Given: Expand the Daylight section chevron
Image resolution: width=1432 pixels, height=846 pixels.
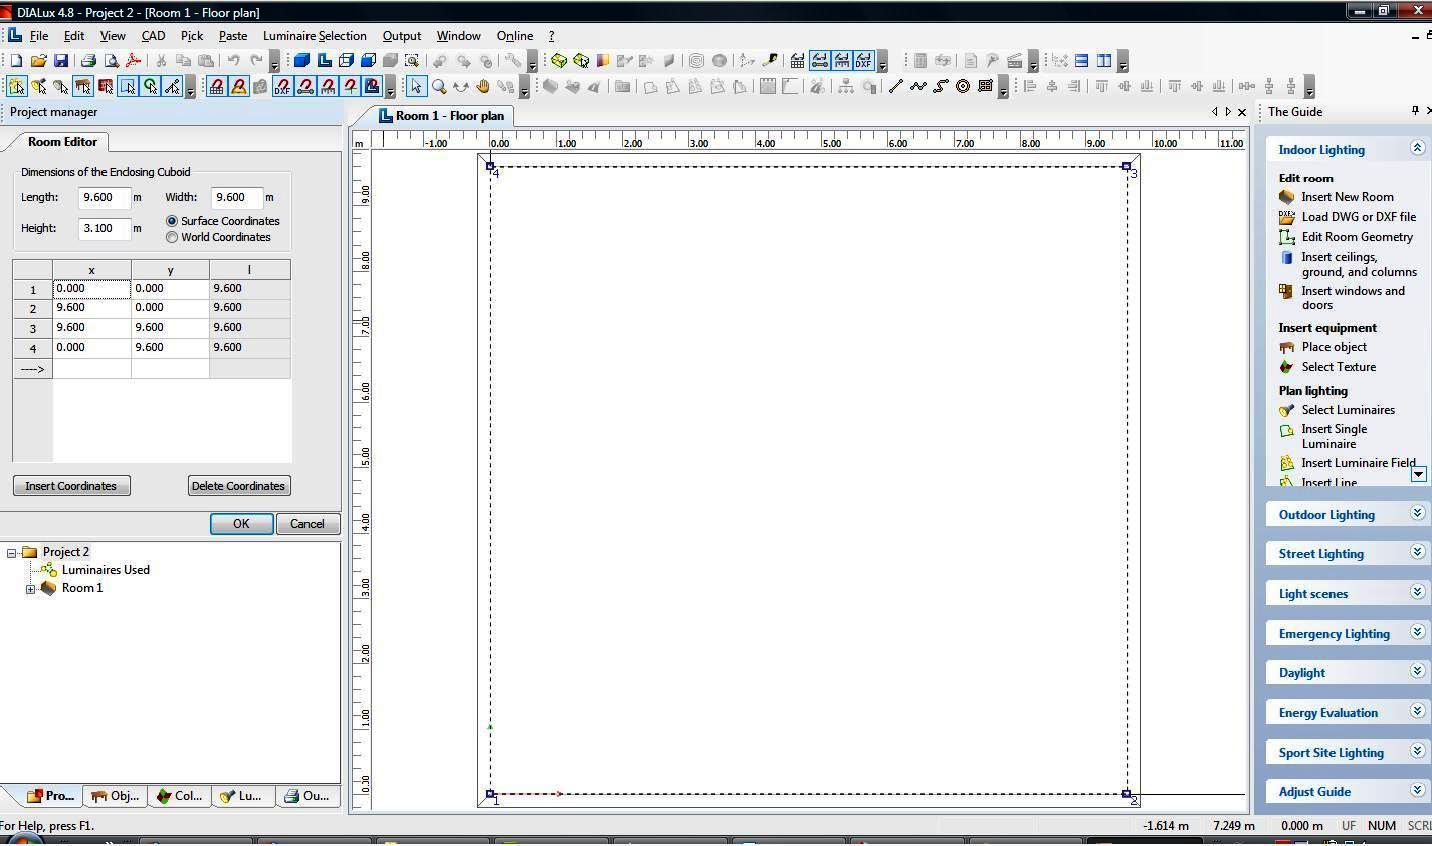Looking at the screenshot, I should click(1417, 671).
